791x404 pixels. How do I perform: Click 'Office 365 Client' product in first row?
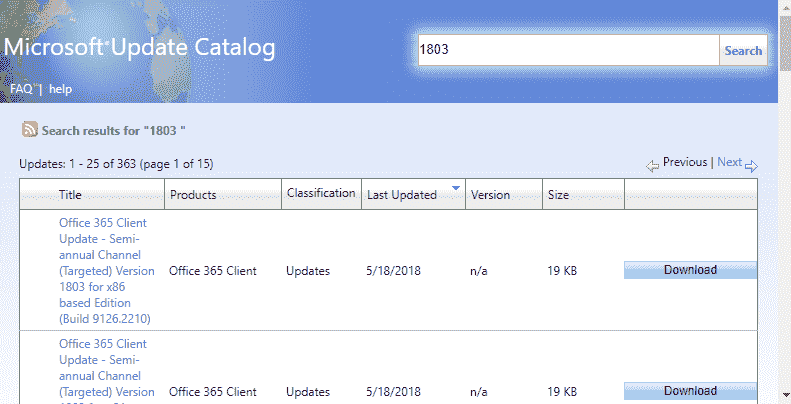point(213,271)
